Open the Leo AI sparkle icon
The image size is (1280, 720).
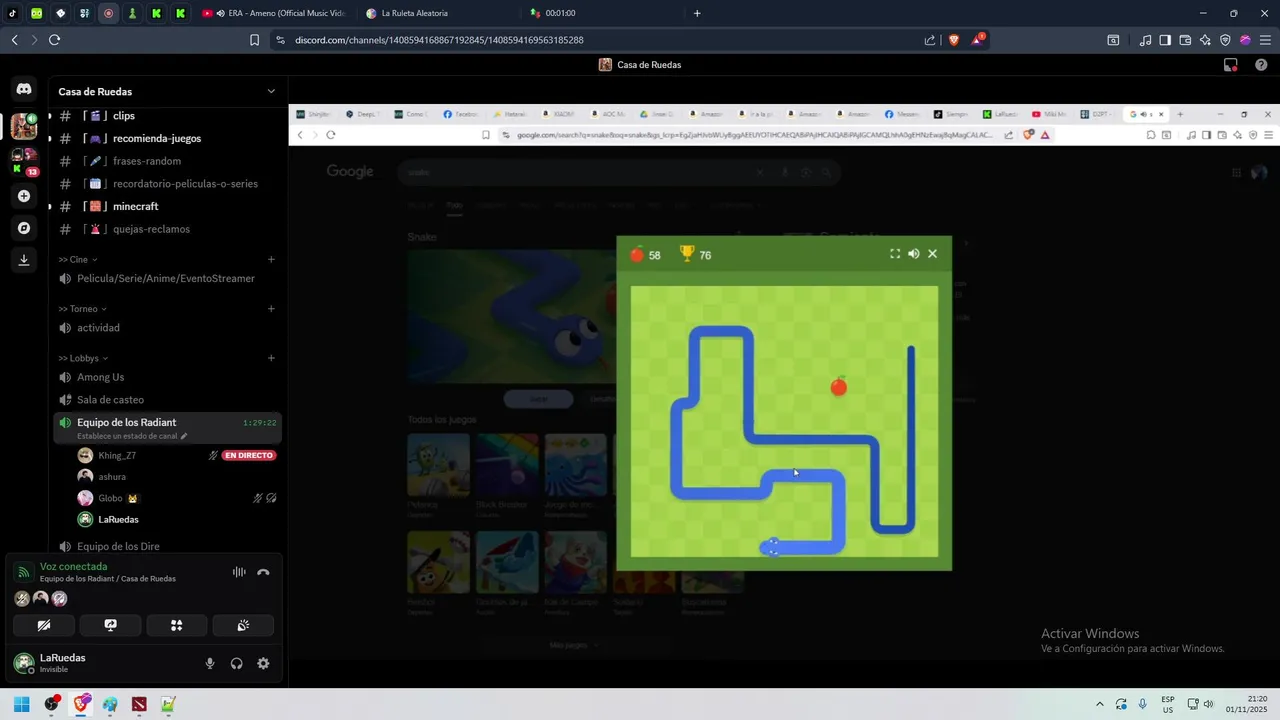[x=1205, y=40]
